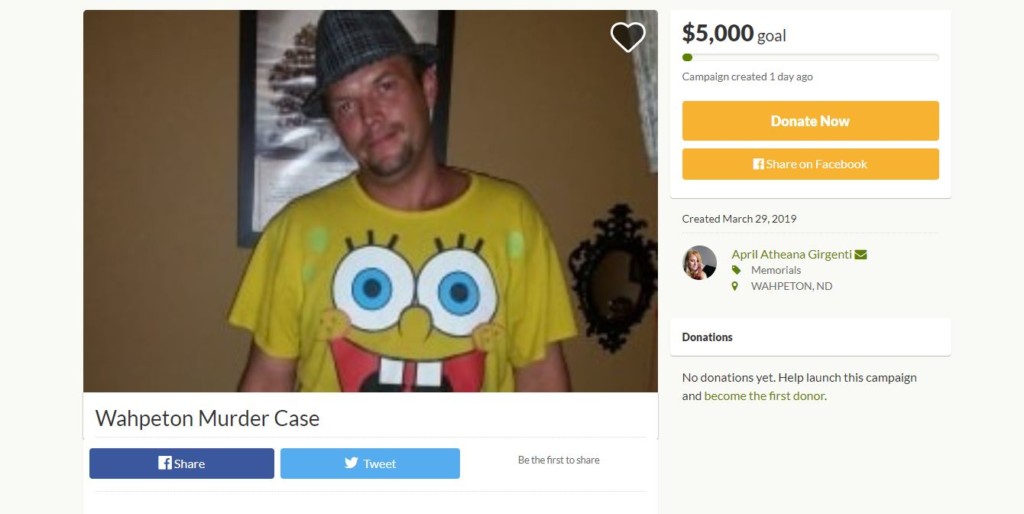Click the Facebook icon in Share on Facebook
The image size is (1024, 514).
pyautogui.click(x=758, y=164)
